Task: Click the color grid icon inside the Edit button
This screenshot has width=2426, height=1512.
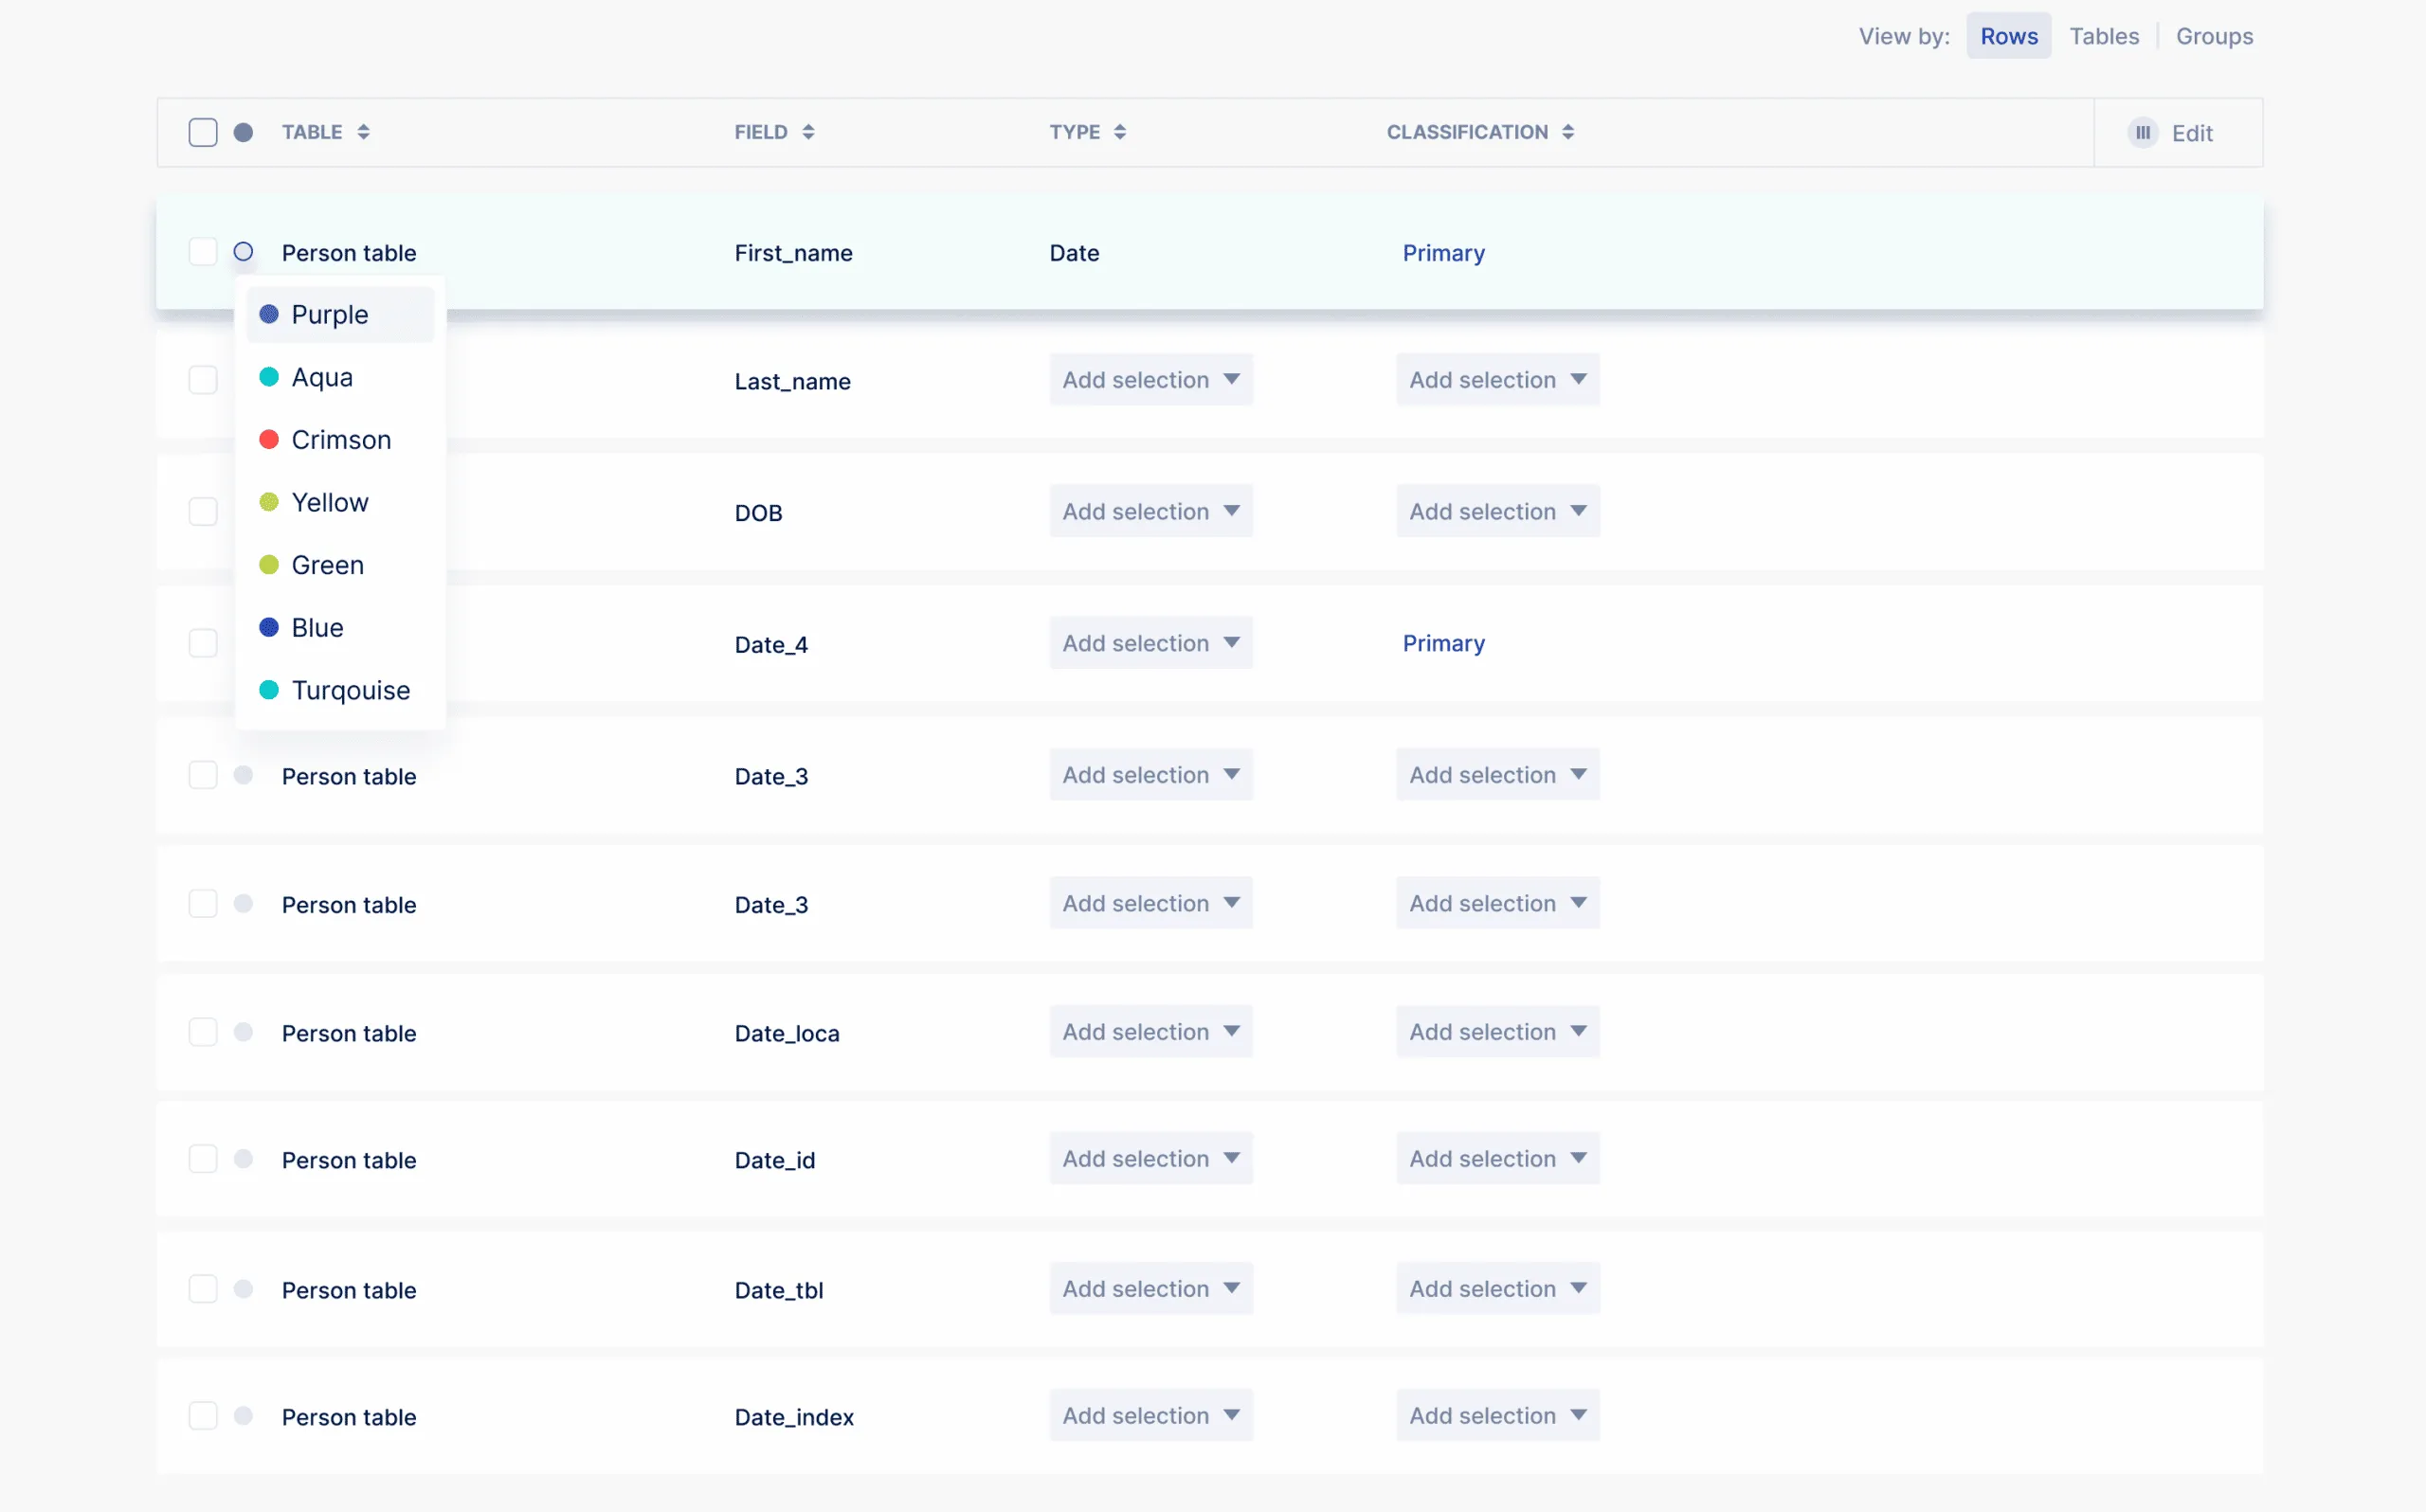Action: (2143, 132)
